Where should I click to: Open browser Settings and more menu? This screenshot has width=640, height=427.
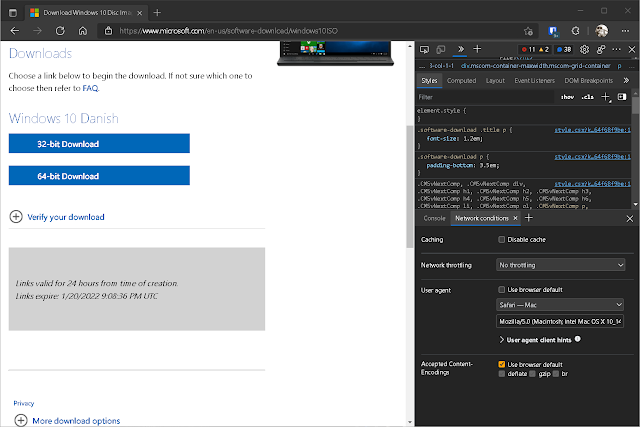pos(625,31)
